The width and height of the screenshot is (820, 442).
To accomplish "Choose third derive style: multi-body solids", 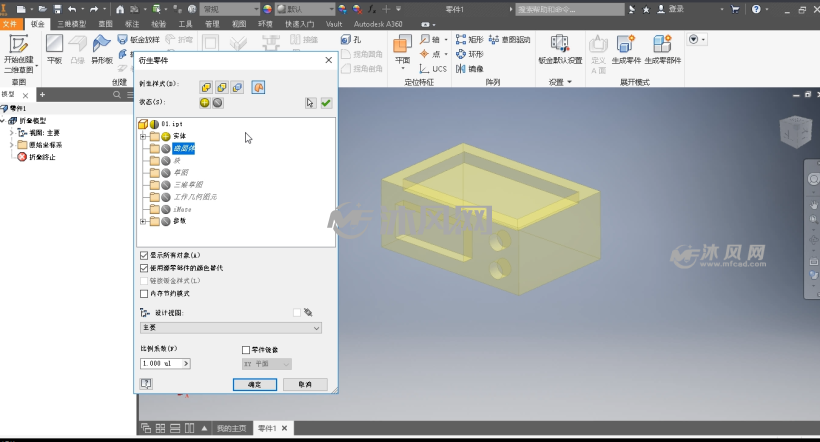I will coord(237,87).
